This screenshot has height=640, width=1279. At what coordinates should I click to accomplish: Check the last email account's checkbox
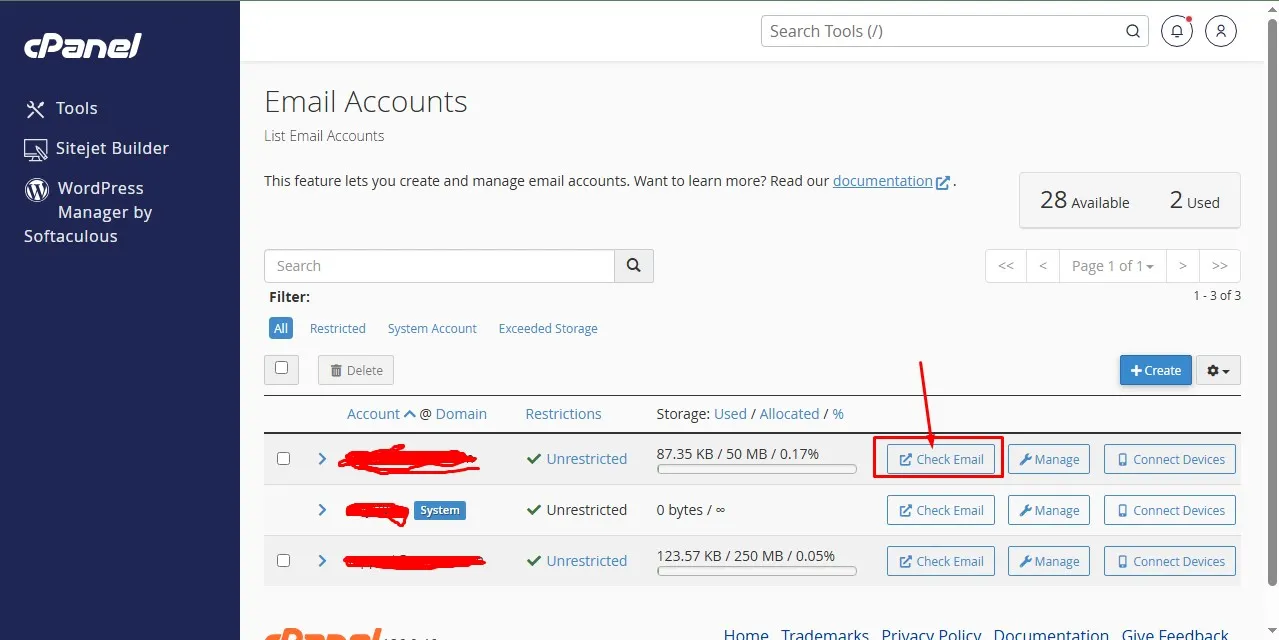[283, 560]
